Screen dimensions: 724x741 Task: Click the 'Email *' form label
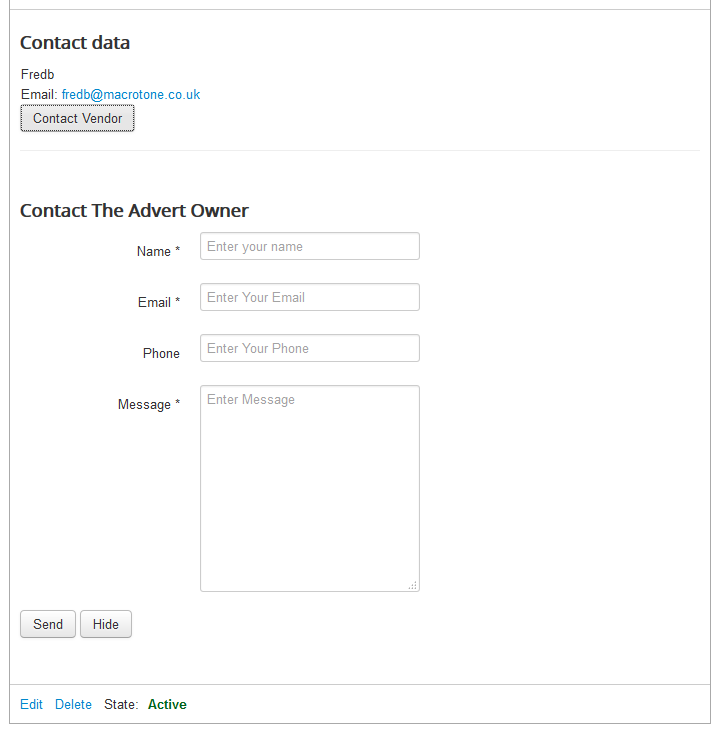pyautogui.click(x=159, y=303)
